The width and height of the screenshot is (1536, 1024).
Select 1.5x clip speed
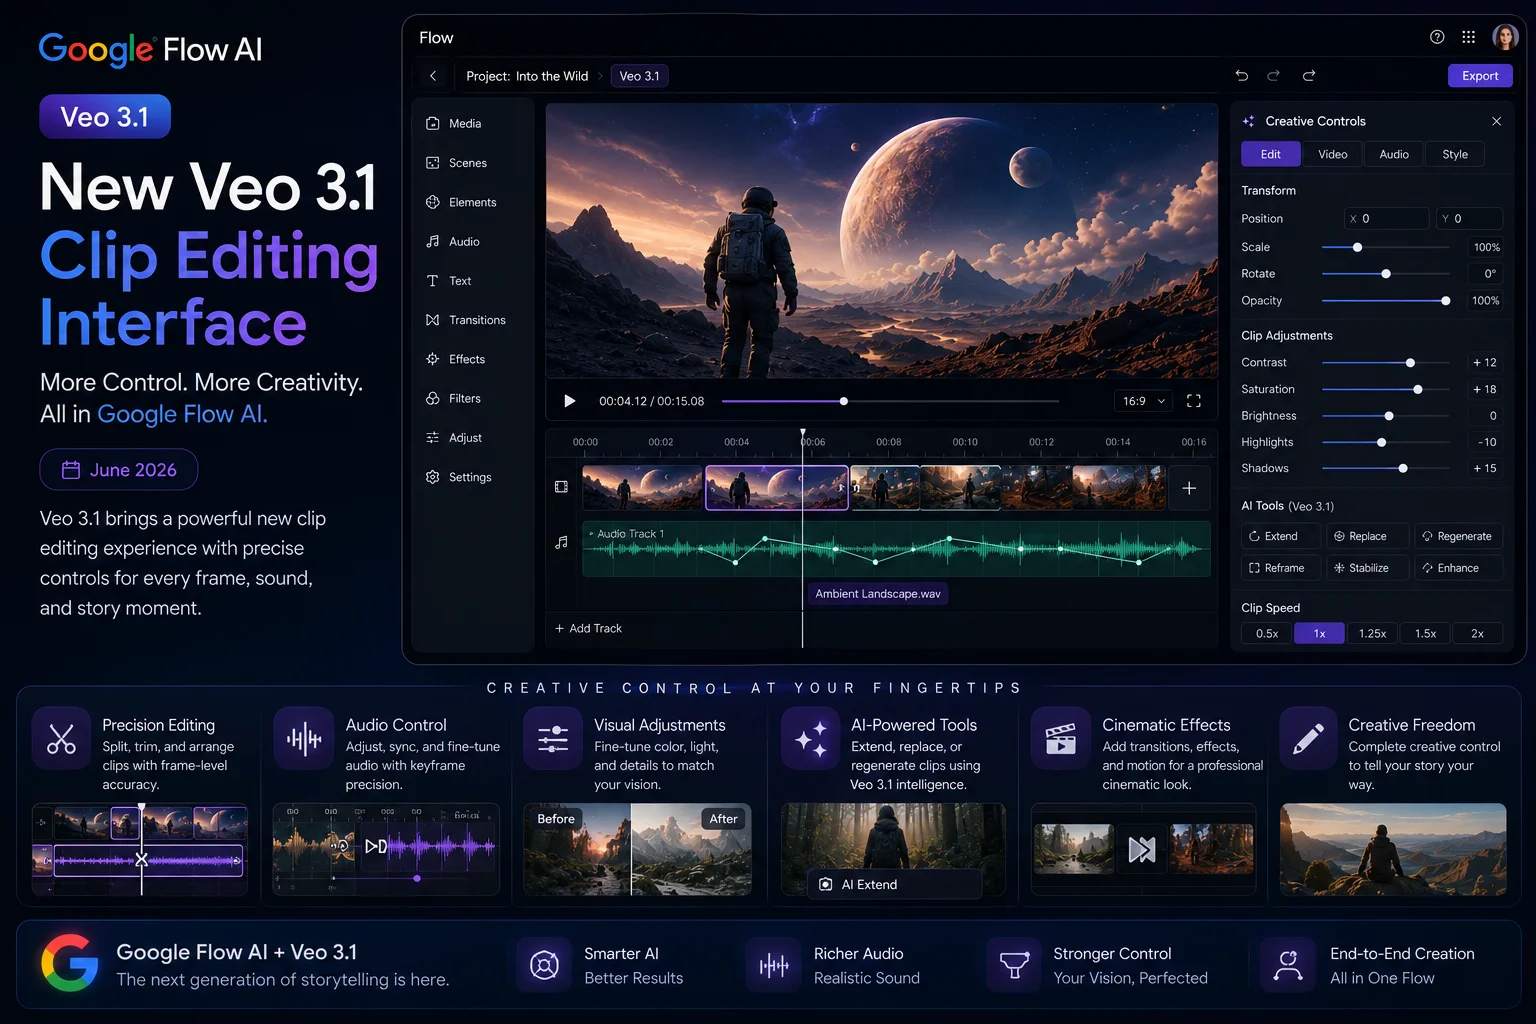(1426, 634)
